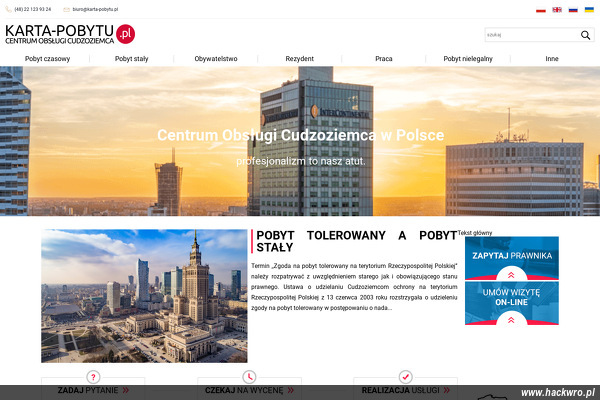Click the clock icon above Czekaj na wycenę
Viewport: 600px width, 400px height.
[x=249, y=377]
